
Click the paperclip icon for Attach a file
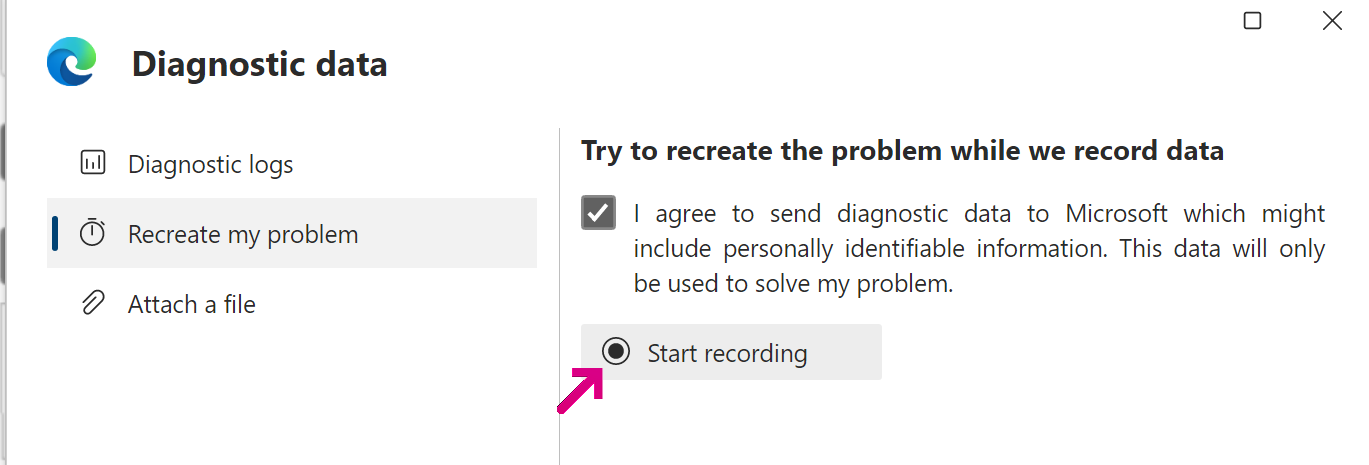pos(93,303)
